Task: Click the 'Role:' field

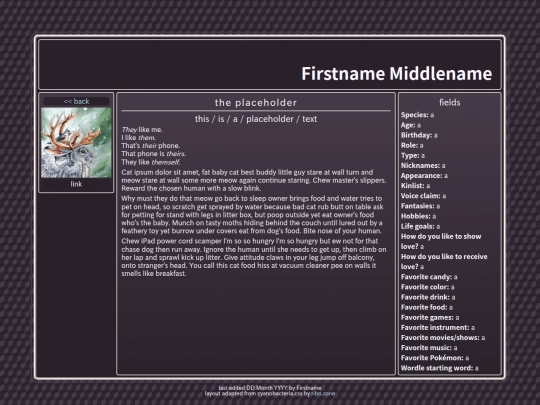Action: [x=412, y=145]
